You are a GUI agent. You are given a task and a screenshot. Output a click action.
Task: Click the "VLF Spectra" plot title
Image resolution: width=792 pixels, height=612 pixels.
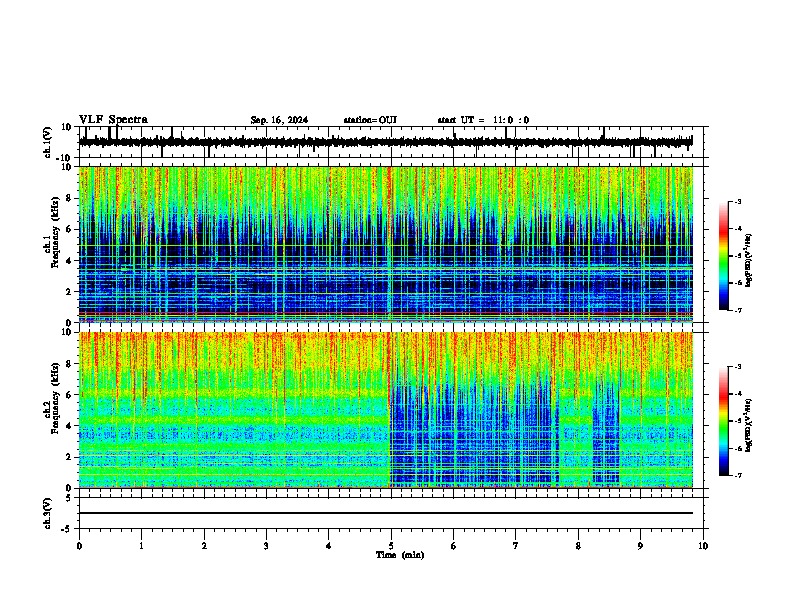[x=113, y=120]
